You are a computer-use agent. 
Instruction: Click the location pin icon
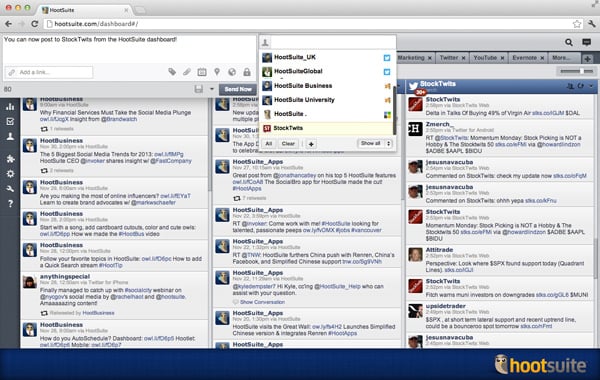point(217,72)
